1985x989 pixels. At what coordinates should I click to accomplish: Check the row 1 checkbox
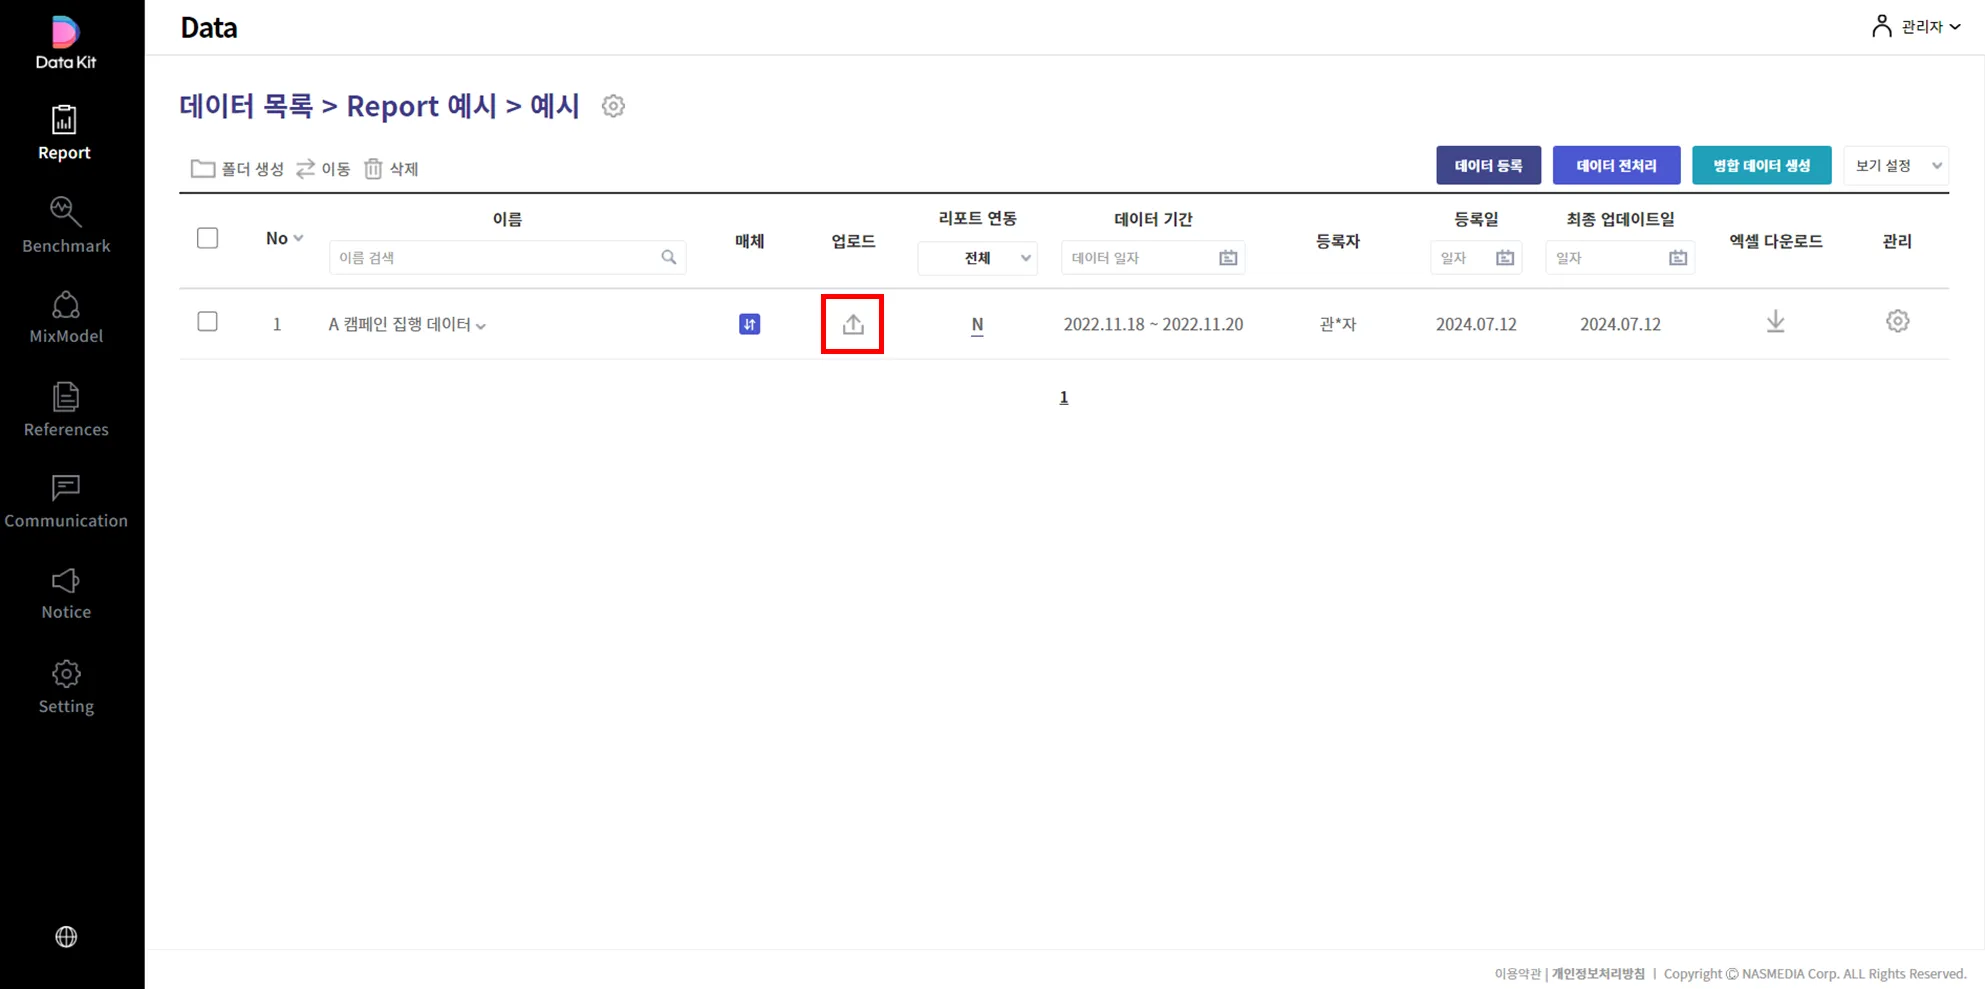pyautogui.click(x=208, y=321)
